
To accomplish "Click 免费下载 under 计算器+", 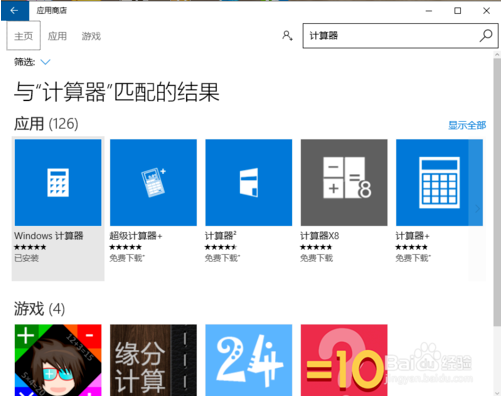I will point(413,258).
